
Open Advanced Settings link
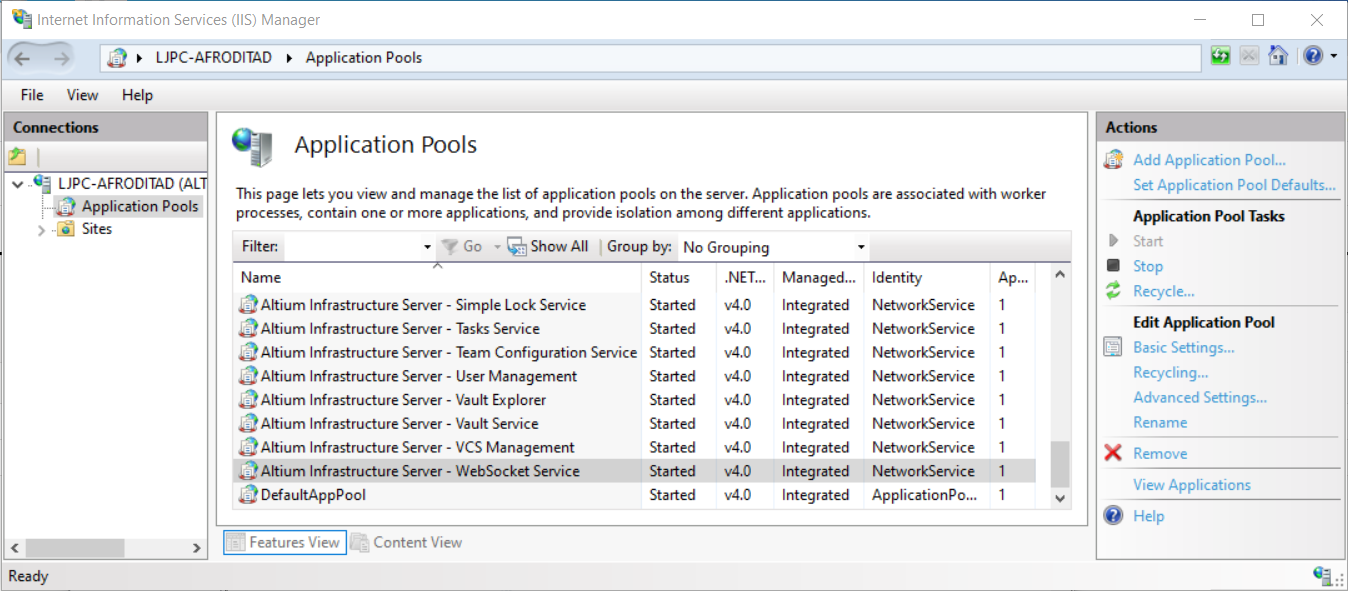tap(1199, 397)
